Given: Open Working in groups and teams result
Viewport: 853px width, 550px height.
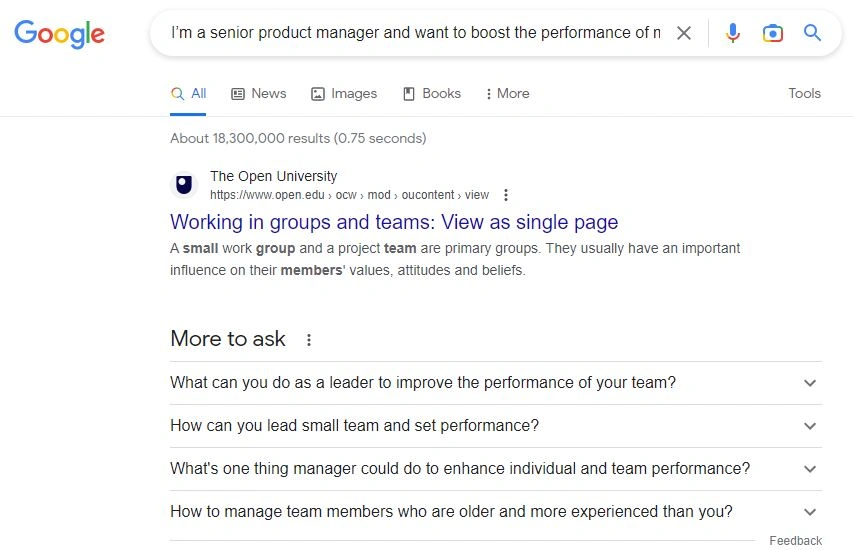Looking at the screenshot, I should point(394,222).
